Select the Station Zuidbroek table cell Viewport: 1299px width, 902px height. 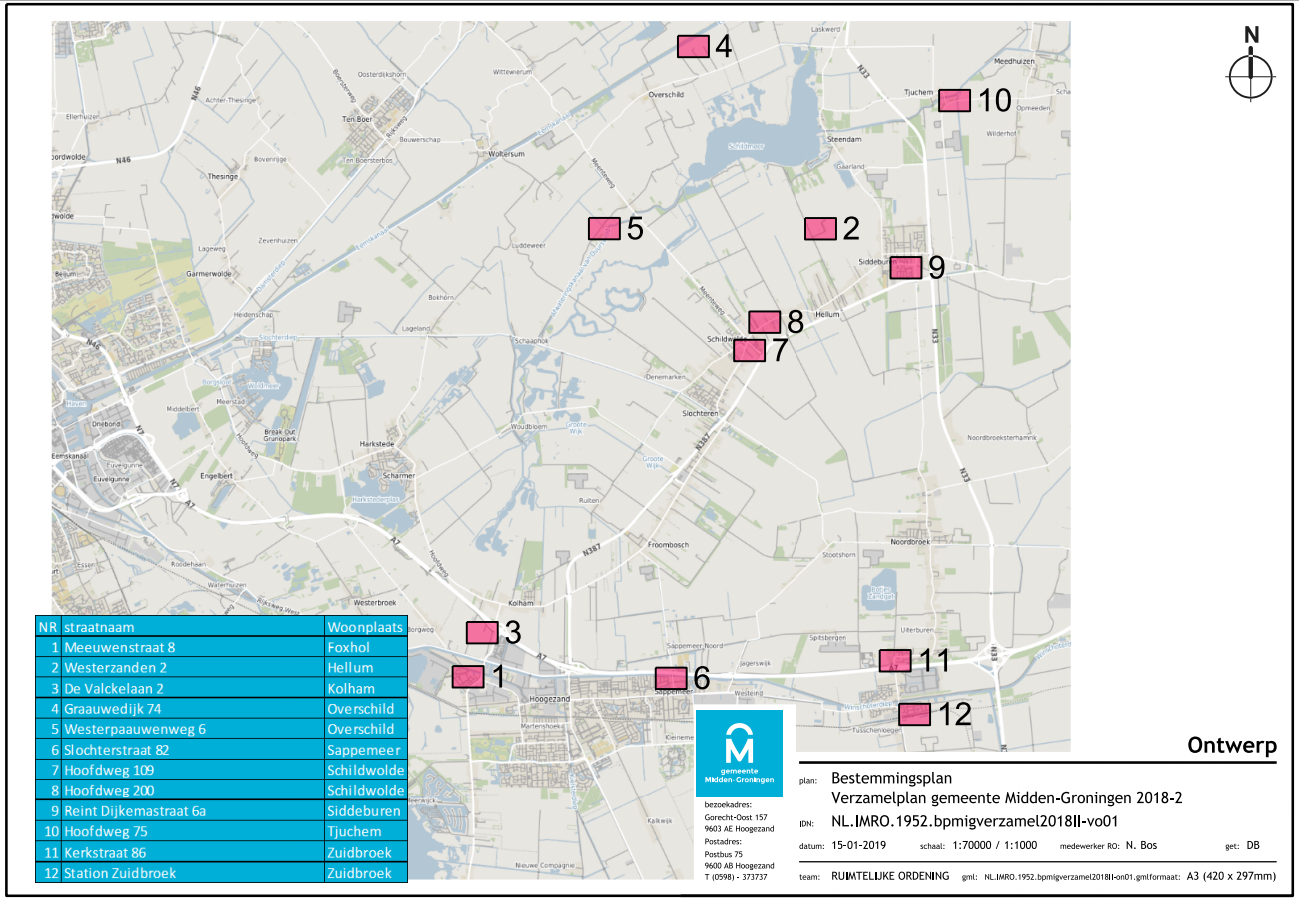(191, 873)
